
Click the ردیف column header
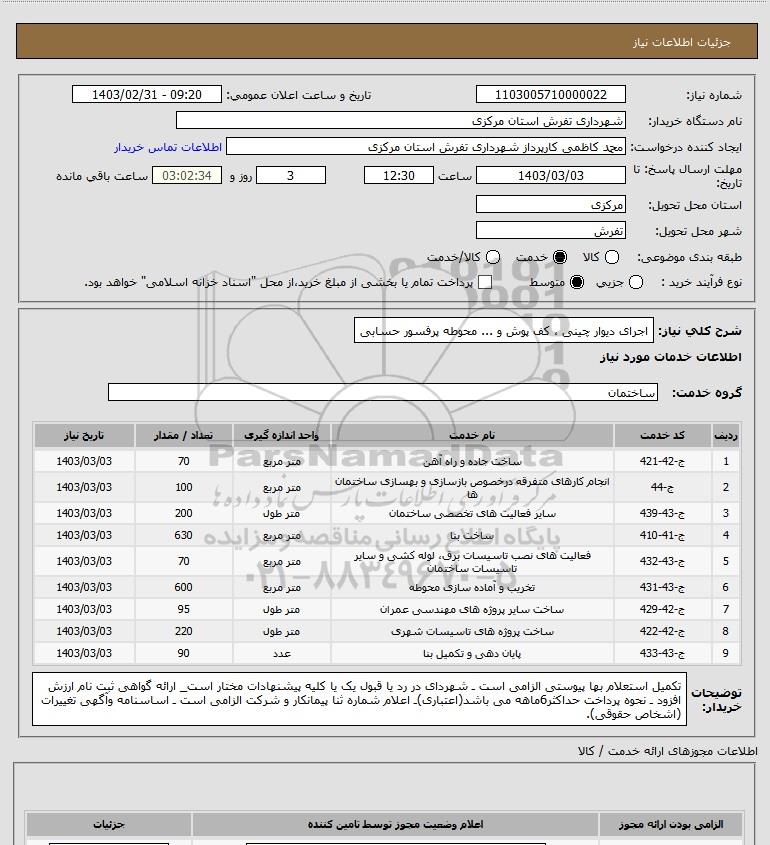(726, 435)
